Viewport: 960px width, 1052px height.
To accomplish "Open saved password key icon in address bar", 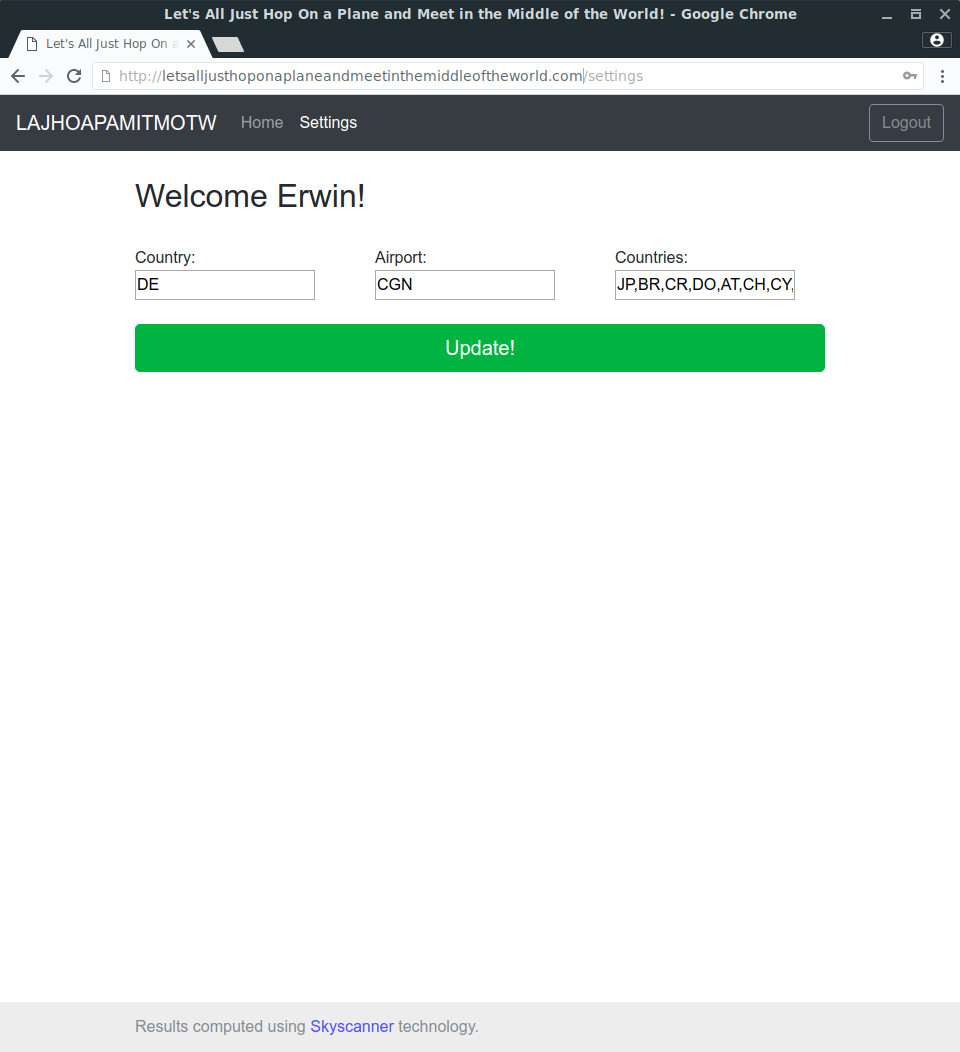I will pyautogui.click(x=910, y=76).
